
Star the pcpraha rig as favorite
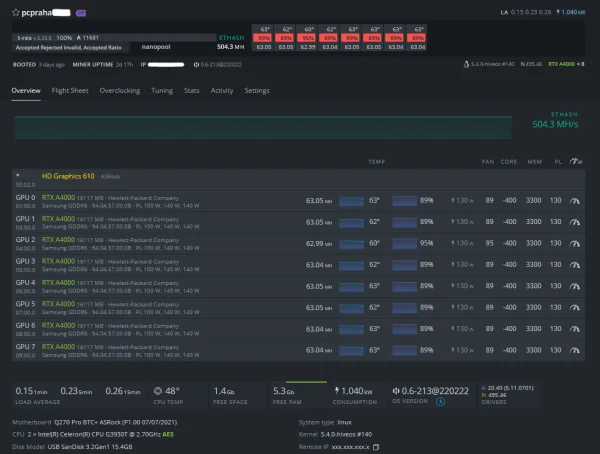click(x=16, y=13)
